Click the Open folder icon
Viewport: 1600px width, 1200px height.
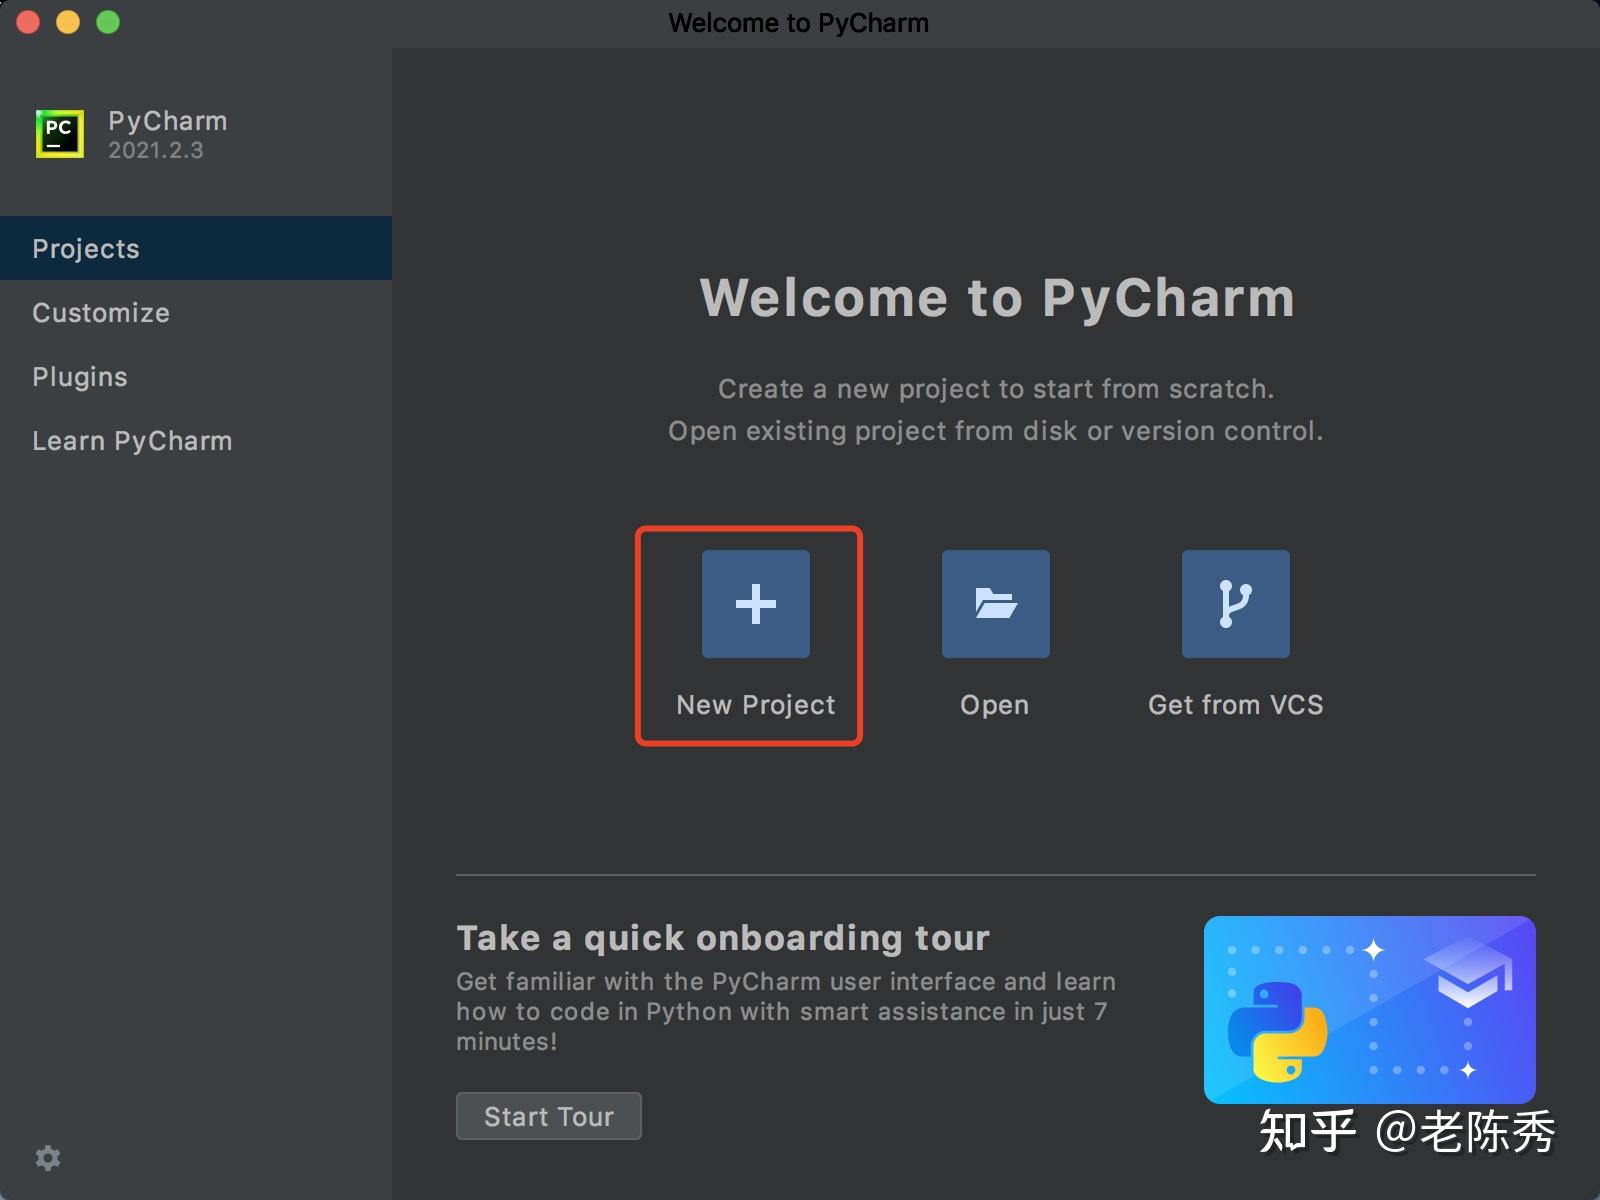pos(994,603)
